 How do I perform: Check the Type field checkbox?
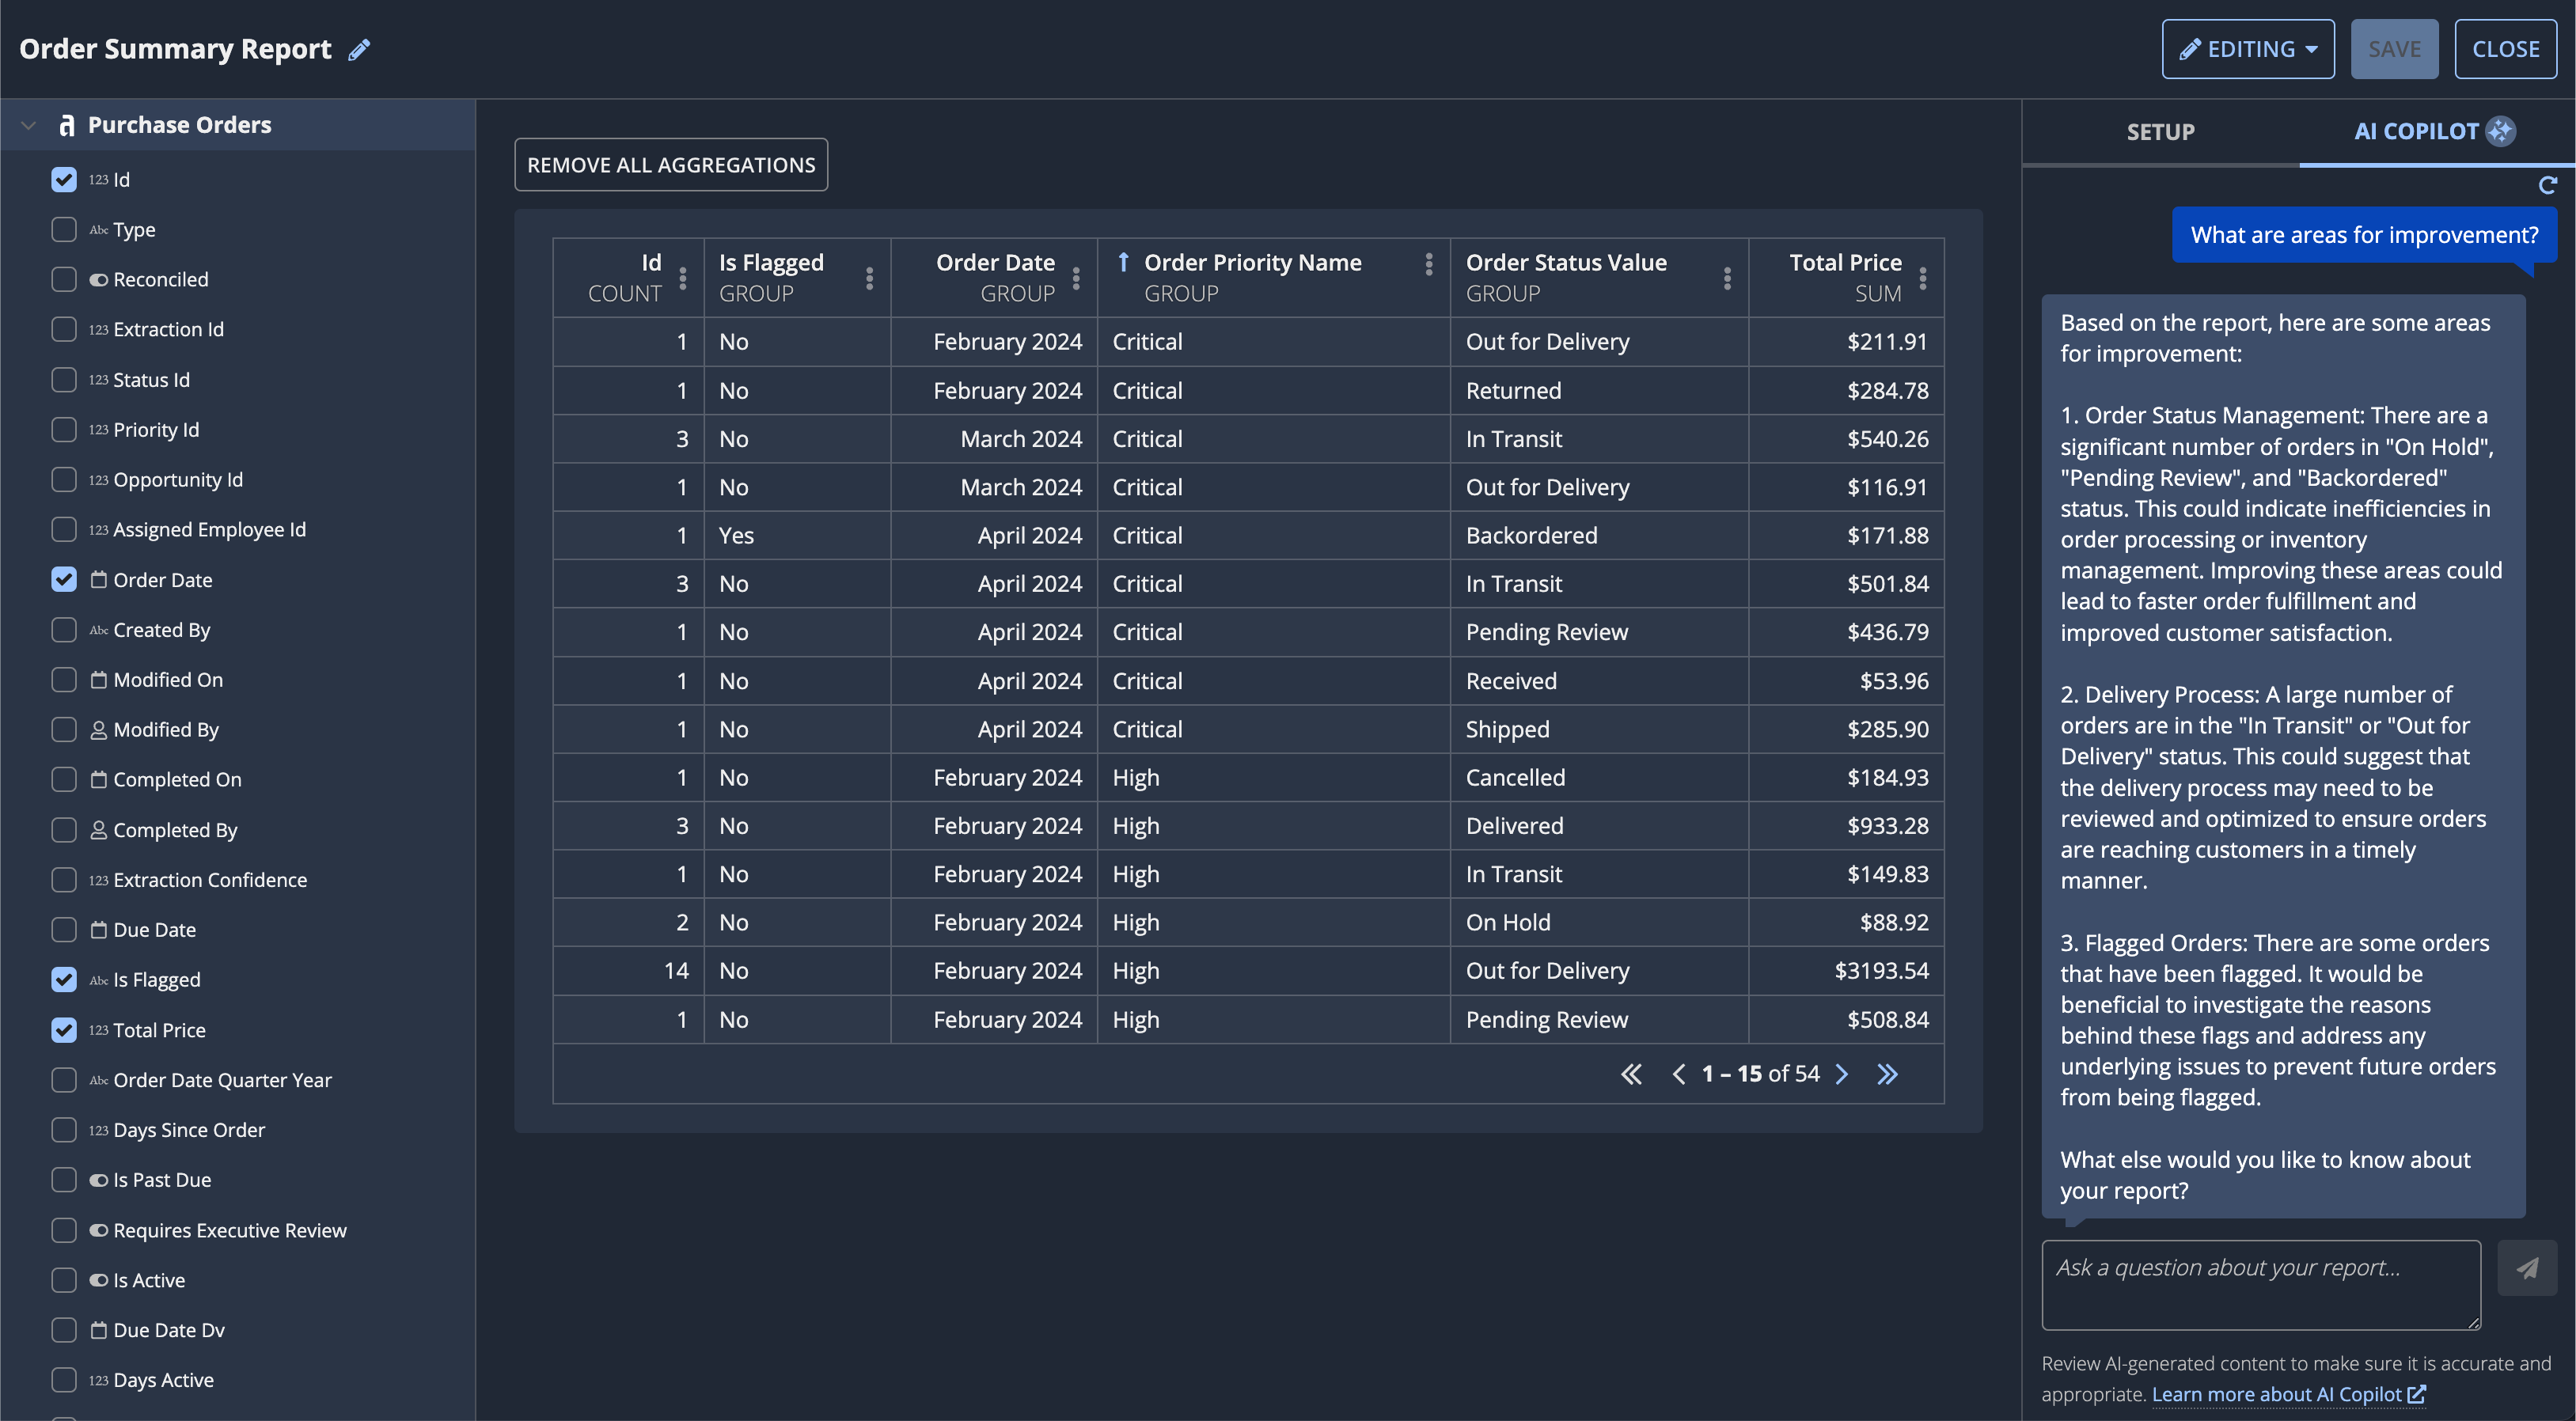[x=64, y=229]
